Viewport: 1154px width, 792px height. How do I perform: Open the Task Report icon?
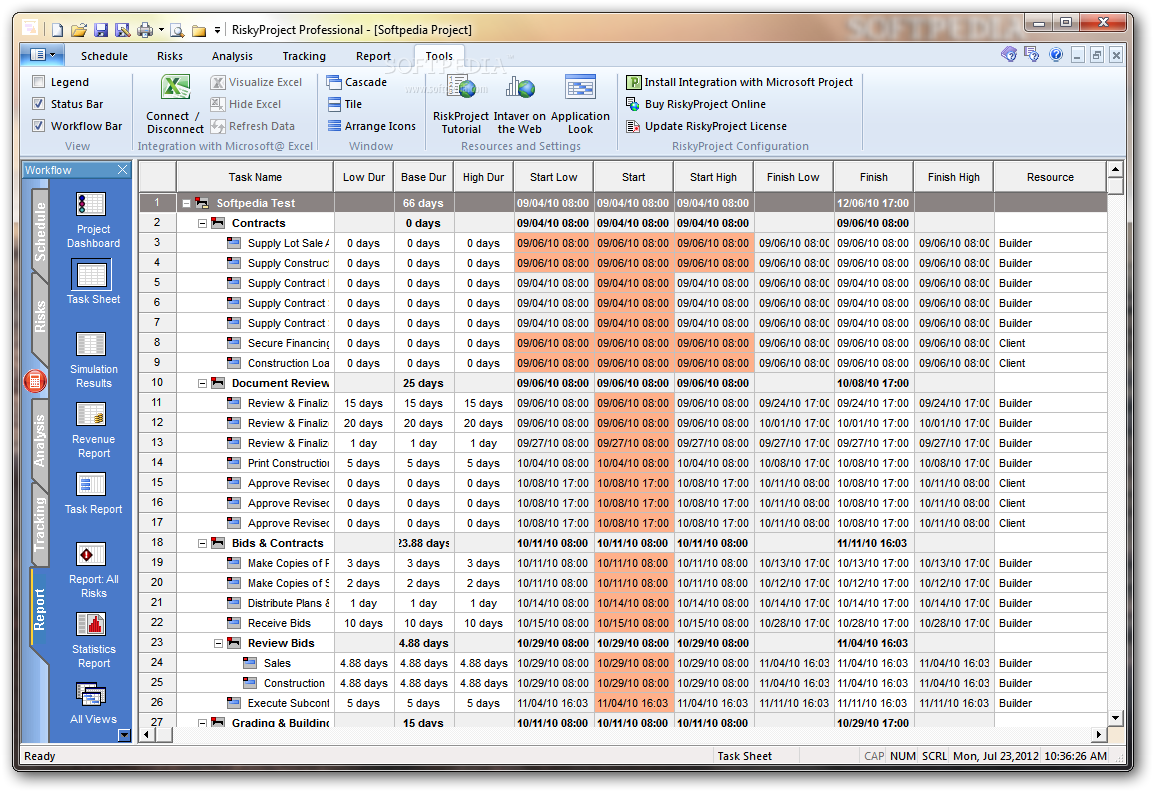[x=92, y=484]
